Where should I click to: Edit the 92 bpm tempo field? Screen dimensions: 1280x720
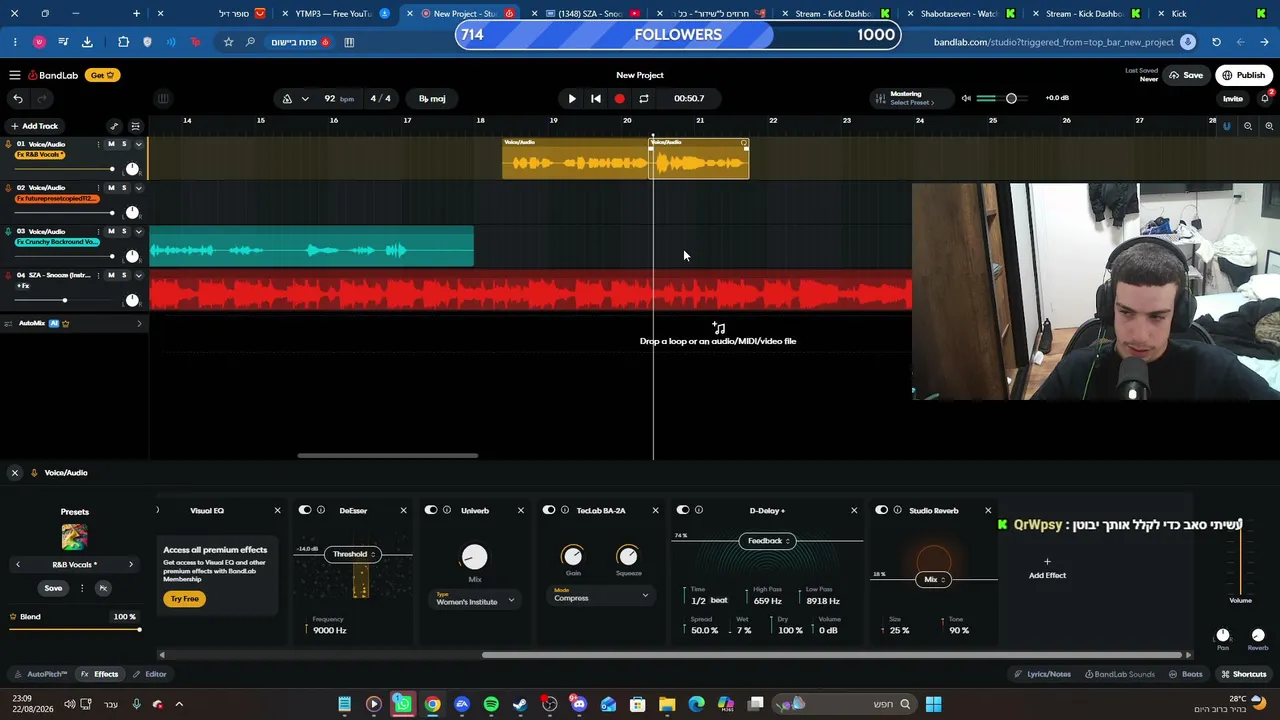coord(339,98)
